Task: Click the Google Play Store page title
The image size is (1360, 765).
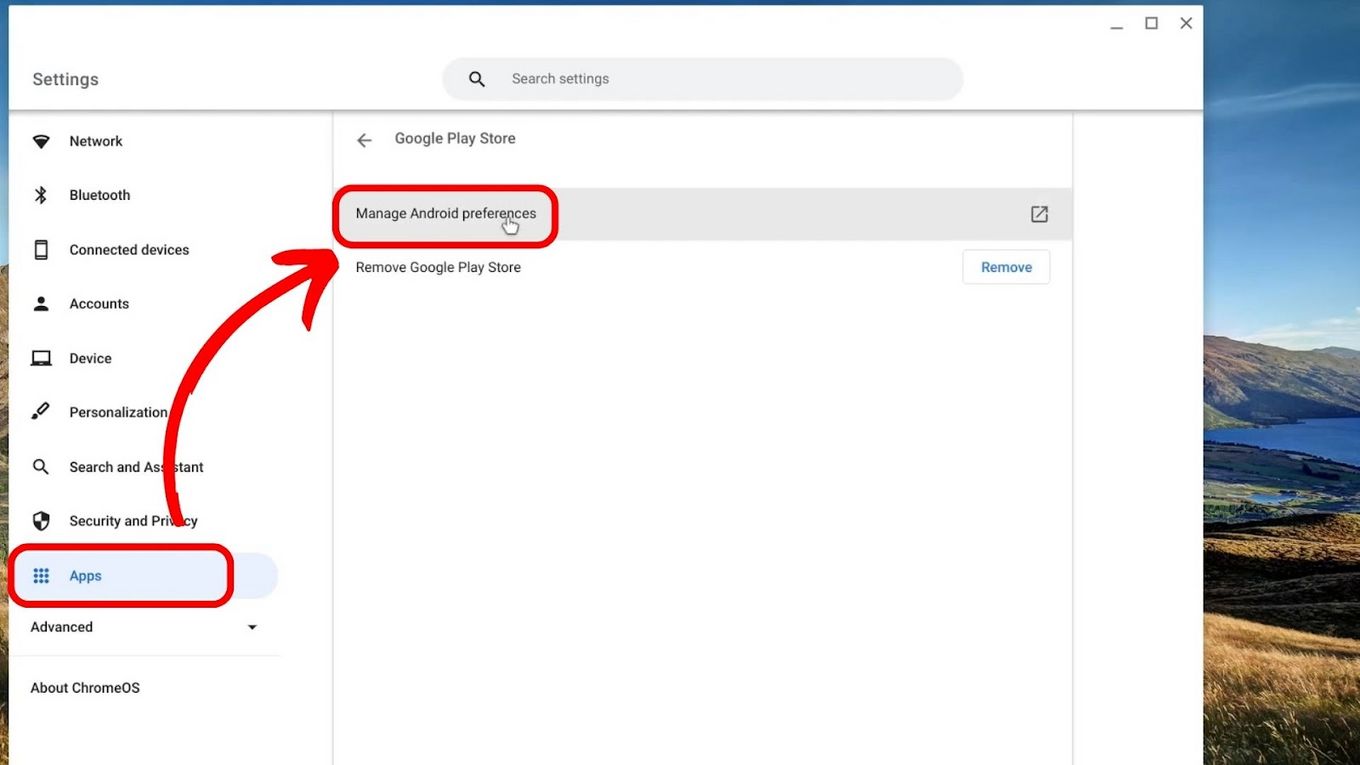Action: point(454,138)
